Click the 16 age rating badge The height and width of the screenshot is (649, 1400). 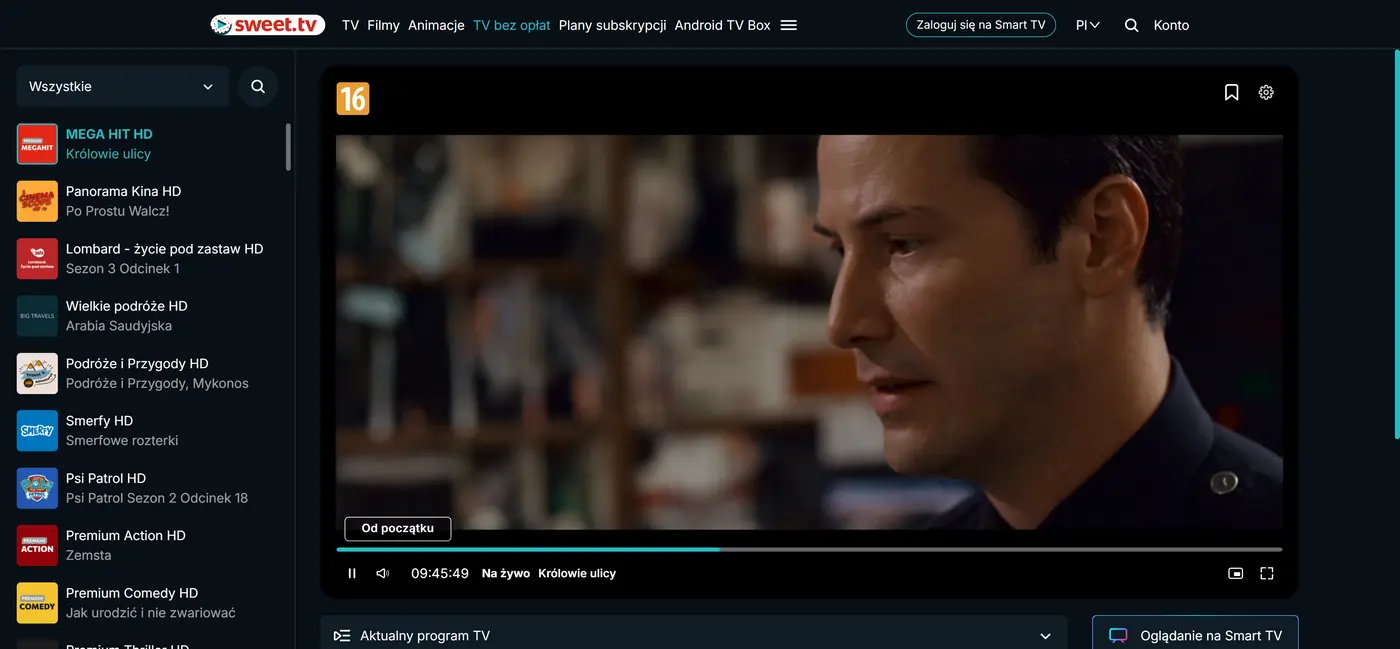[353, 98]
